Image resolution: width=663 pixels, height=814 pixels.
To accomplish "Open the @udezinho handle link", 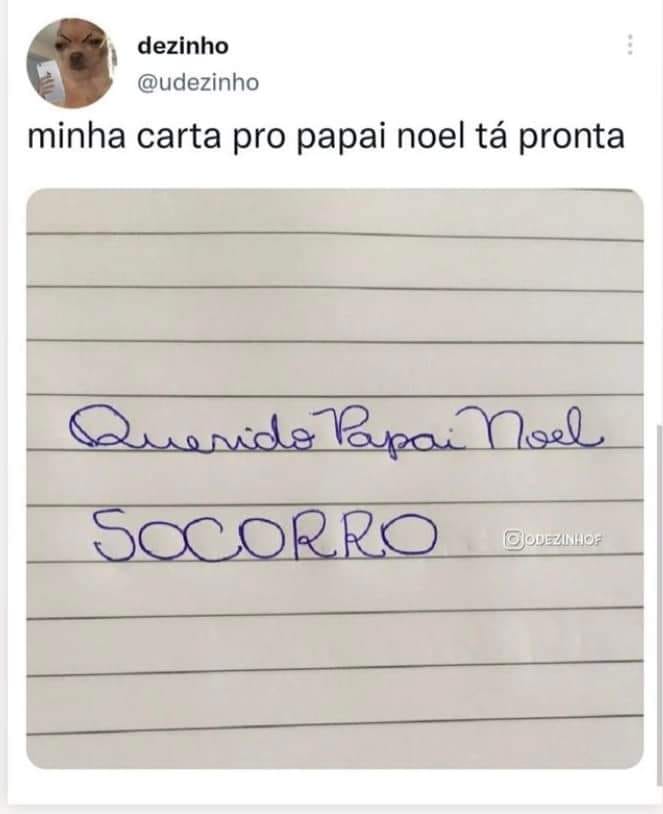I will 198,83.
